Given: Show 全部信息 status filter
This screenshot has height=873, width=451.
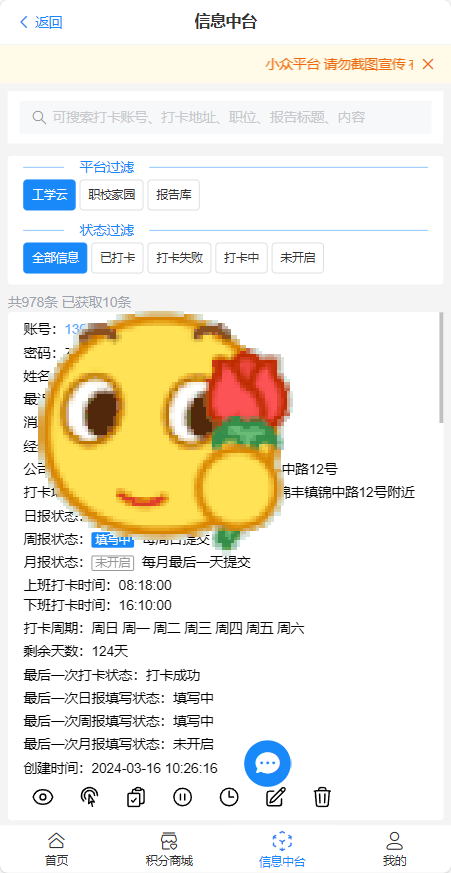Looking at the screenshot, I should (x=55, y=258).
